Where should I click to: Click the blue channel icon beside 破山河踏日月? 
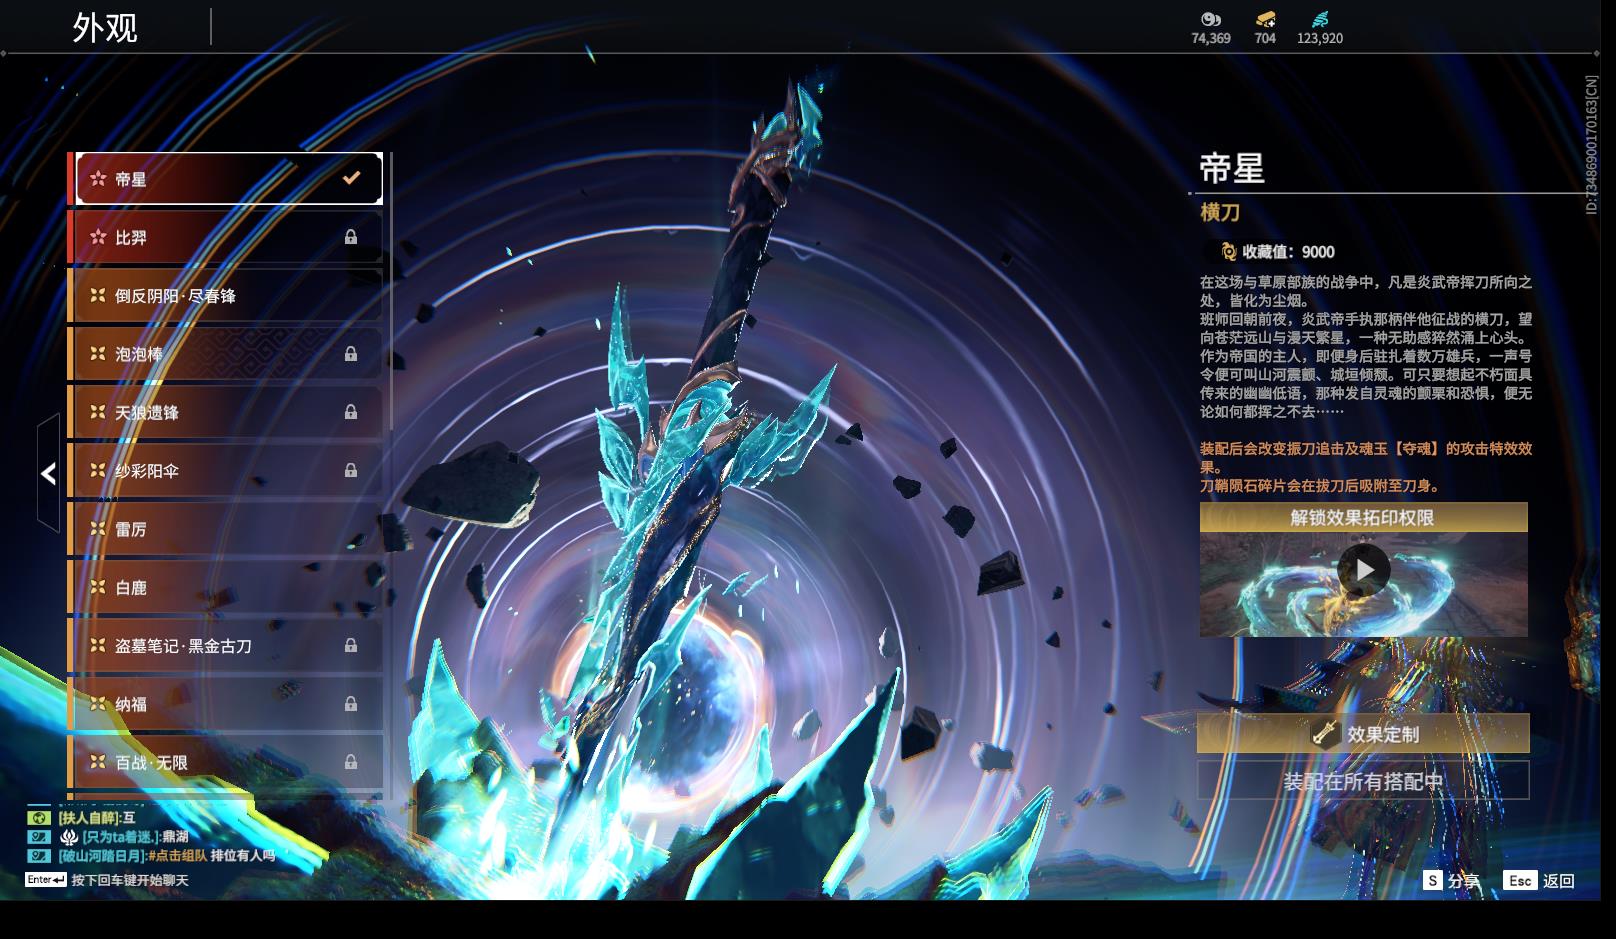[38, 855]
